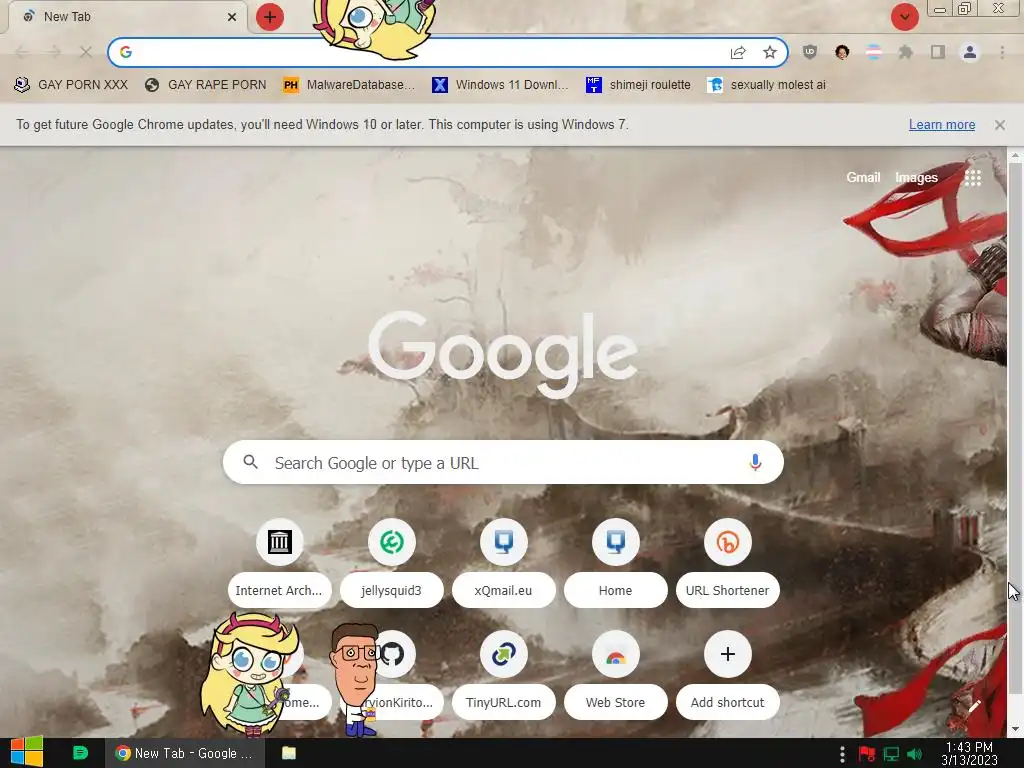Open the Chrome profile menu
Screen dimensions: 1024x768
click(970, 52)
